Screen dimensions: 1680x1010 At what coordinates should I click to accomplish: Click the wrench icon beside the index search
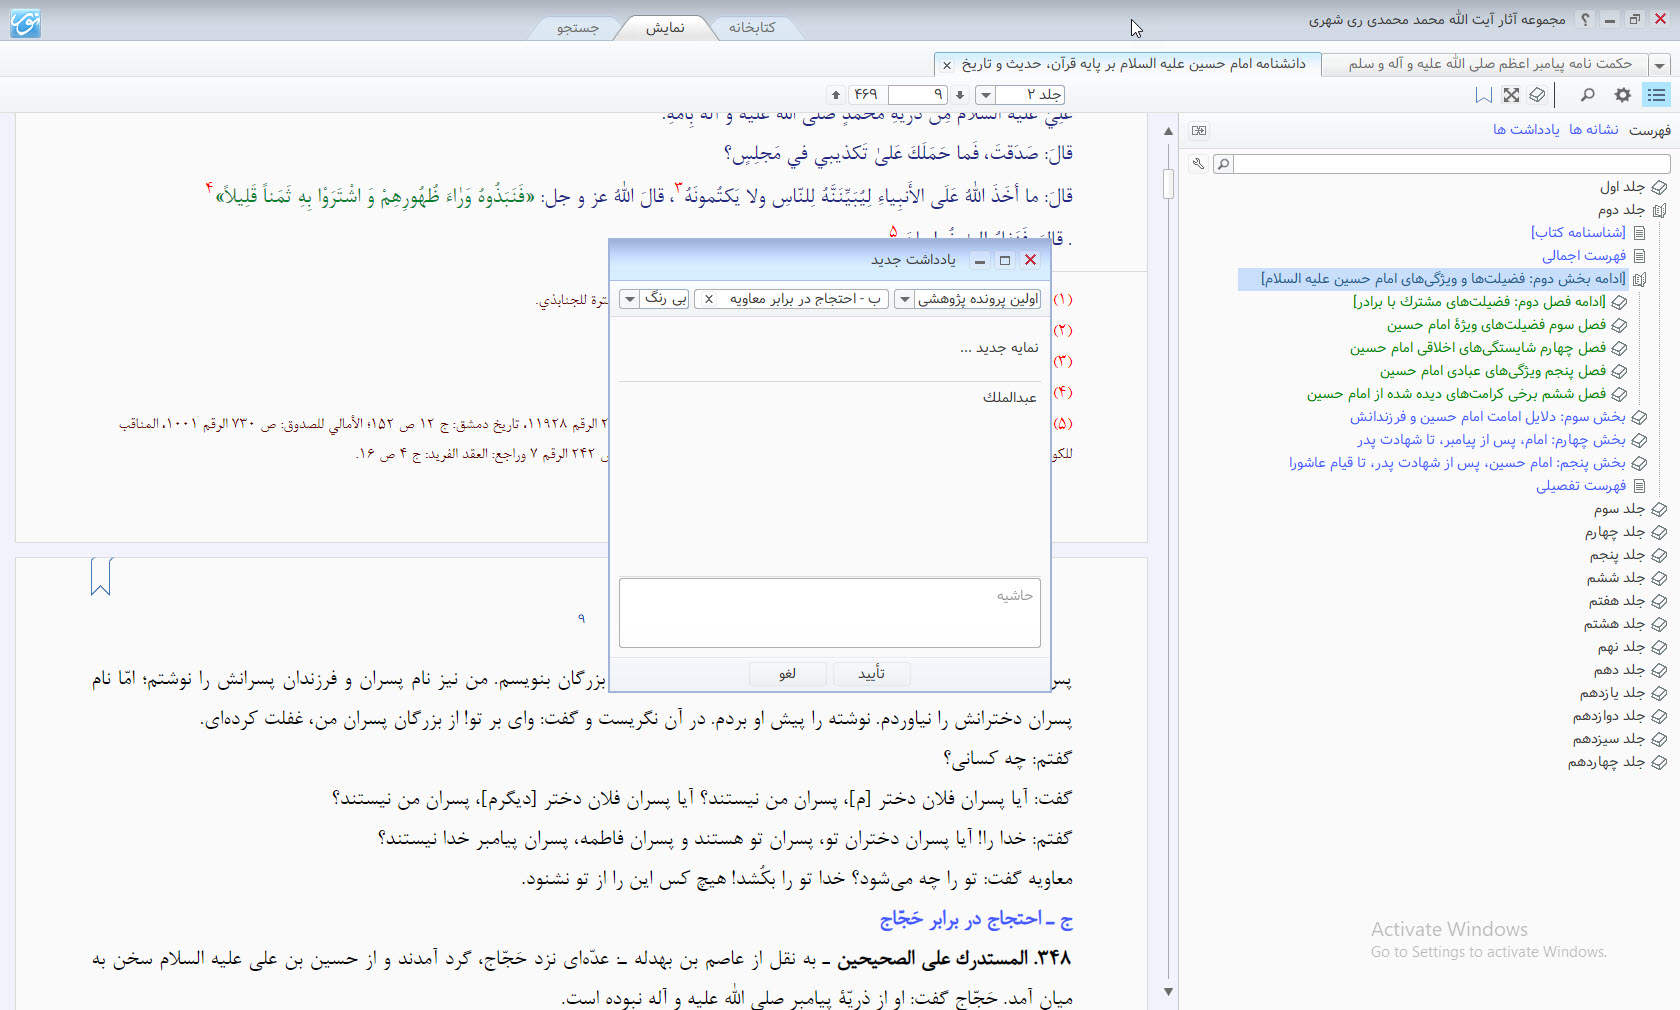[x=1198, y=163]
